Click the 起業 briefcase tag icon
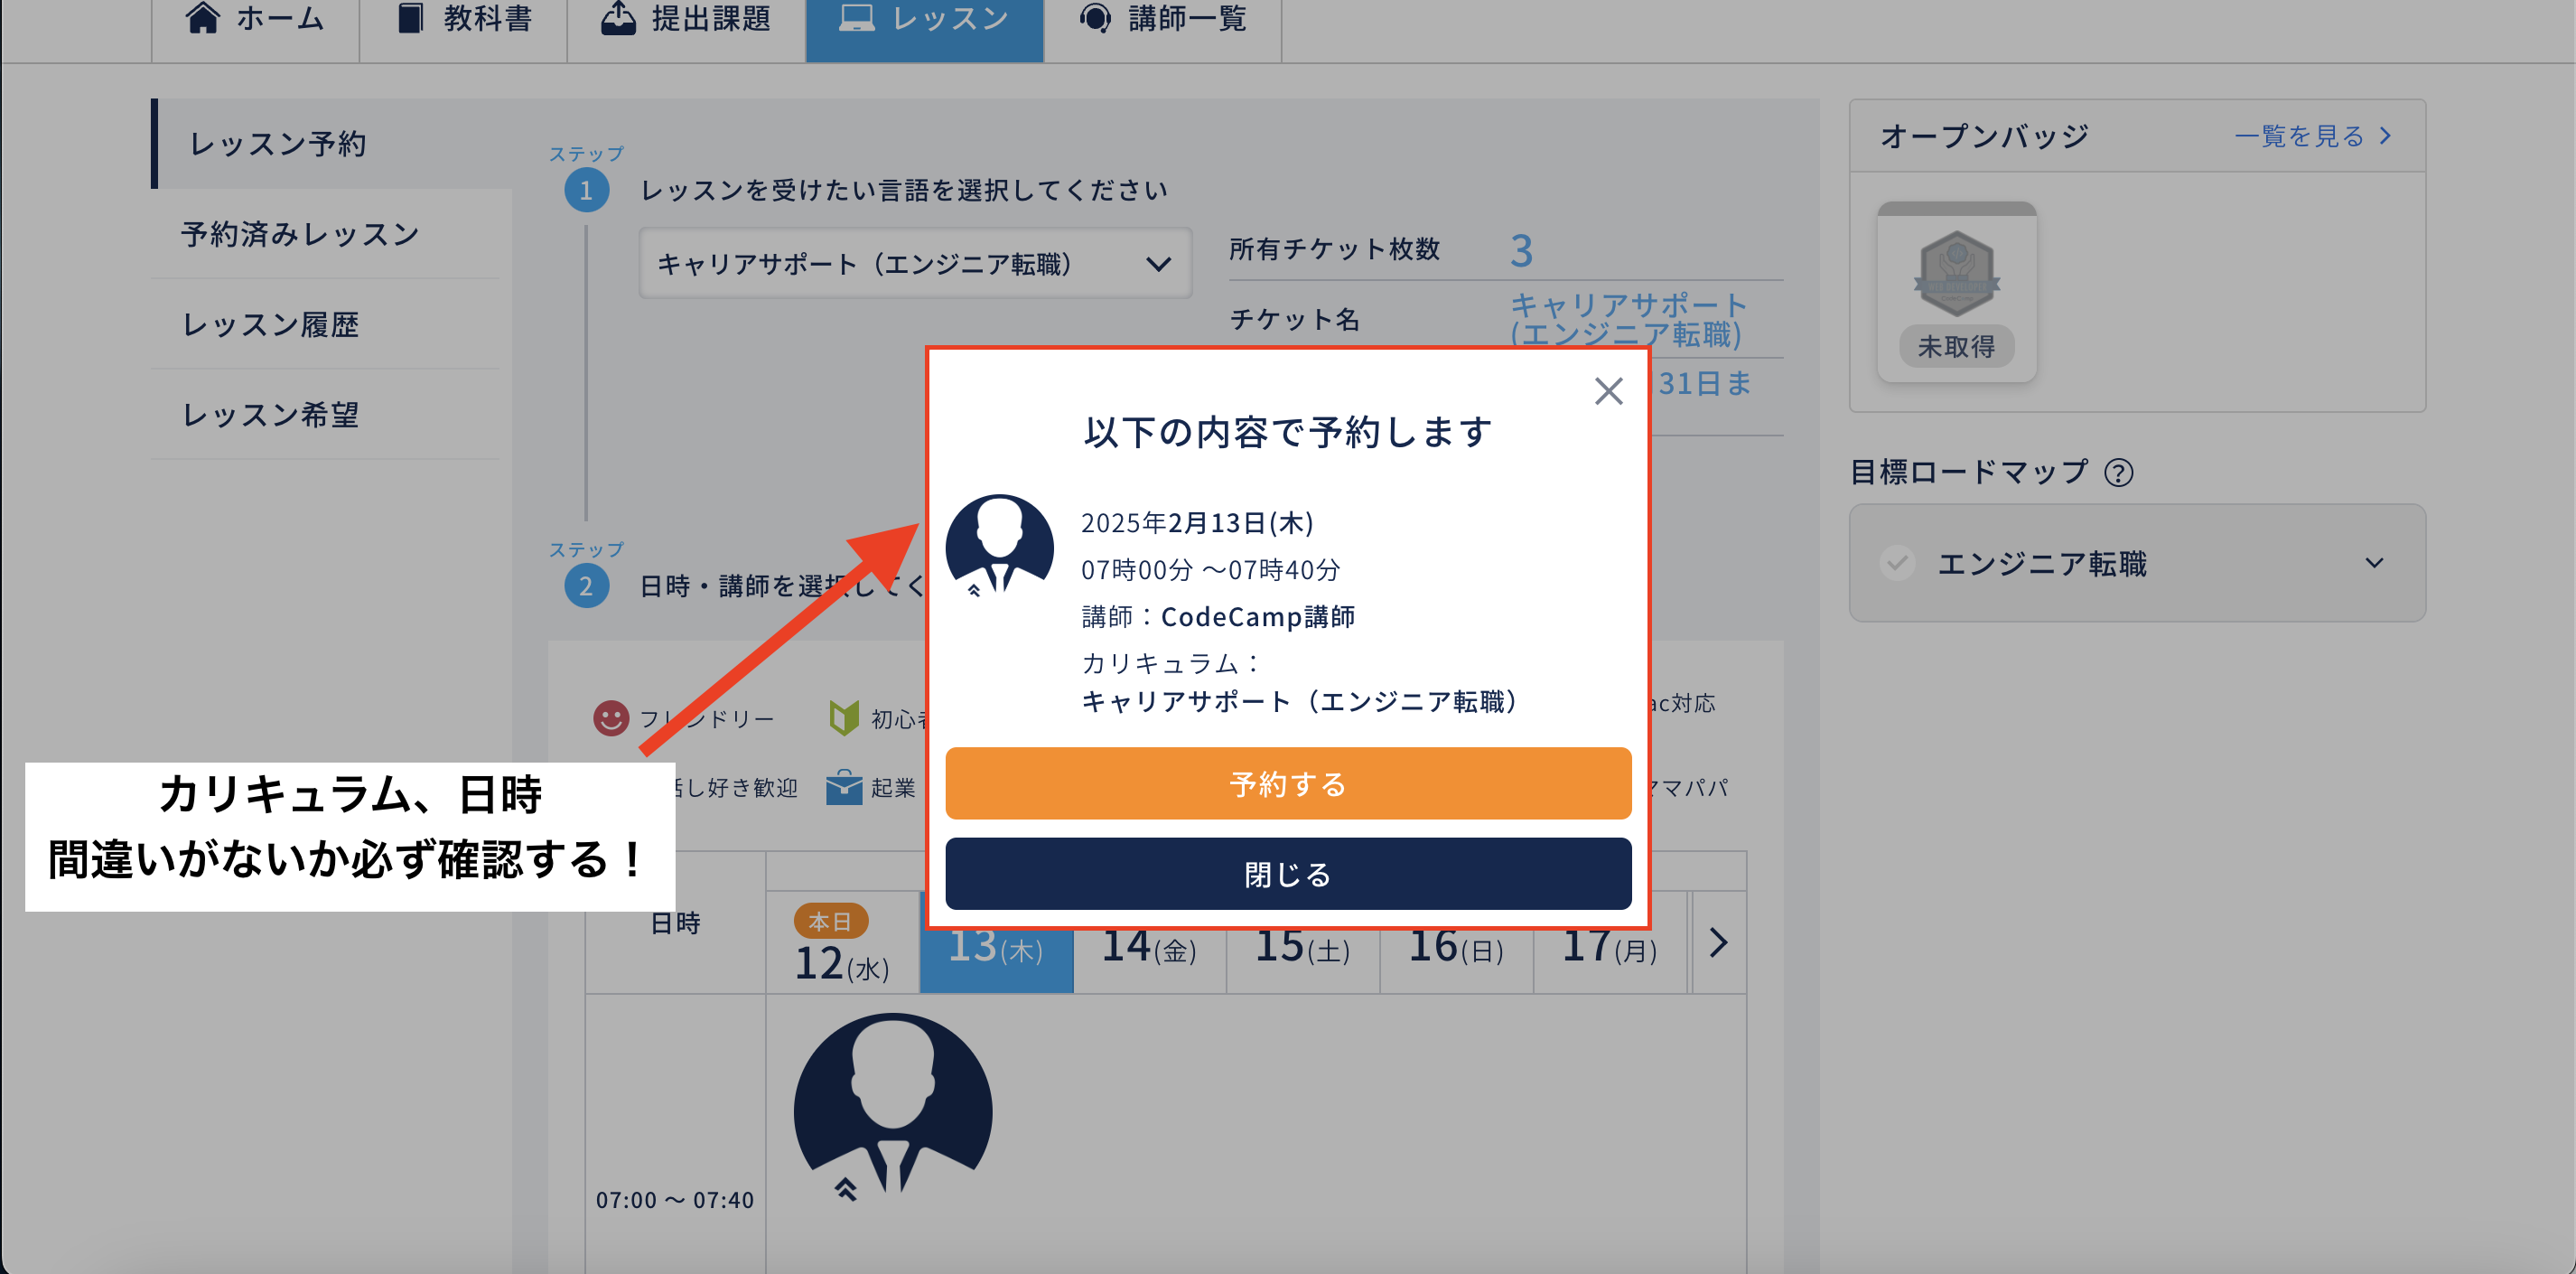Image resolution: width=2576 pixels, height=1274 pixels. point(844,788)
